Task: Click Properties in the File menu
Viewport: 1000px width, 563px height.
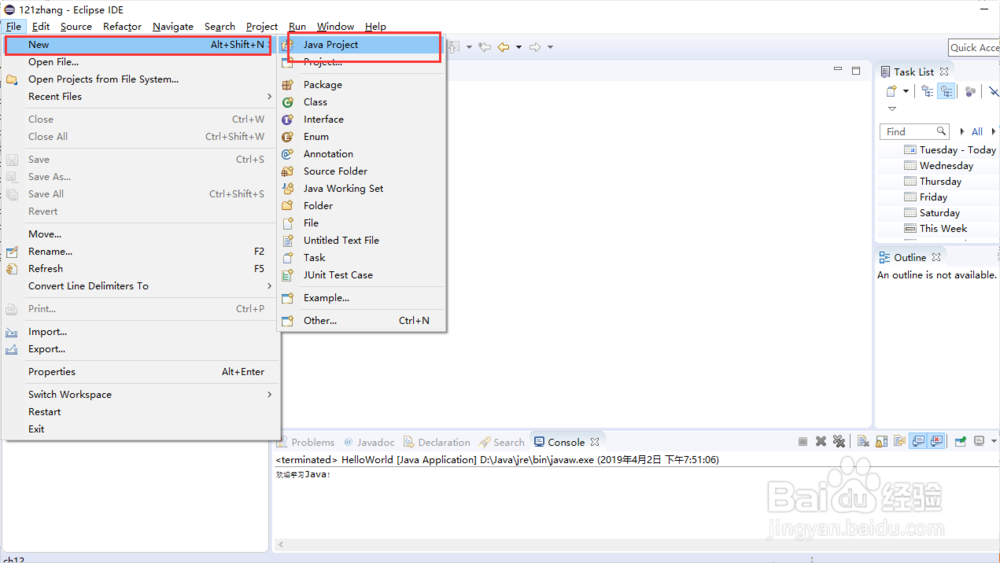Action: [x=141, y=372]
